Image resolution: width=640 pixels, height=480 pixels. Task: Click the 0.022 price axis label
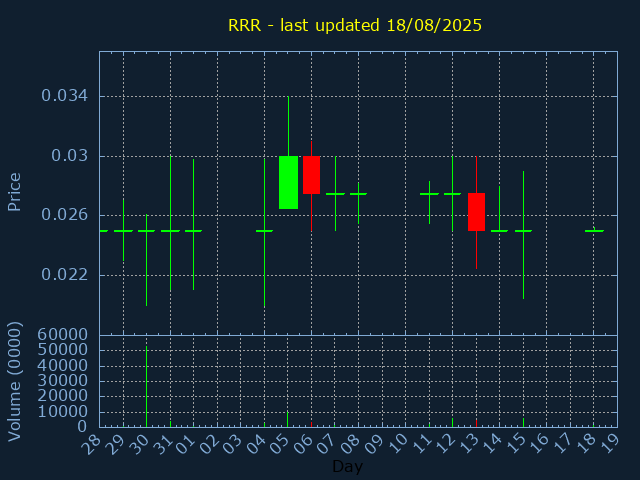click(x=64, y=274)
